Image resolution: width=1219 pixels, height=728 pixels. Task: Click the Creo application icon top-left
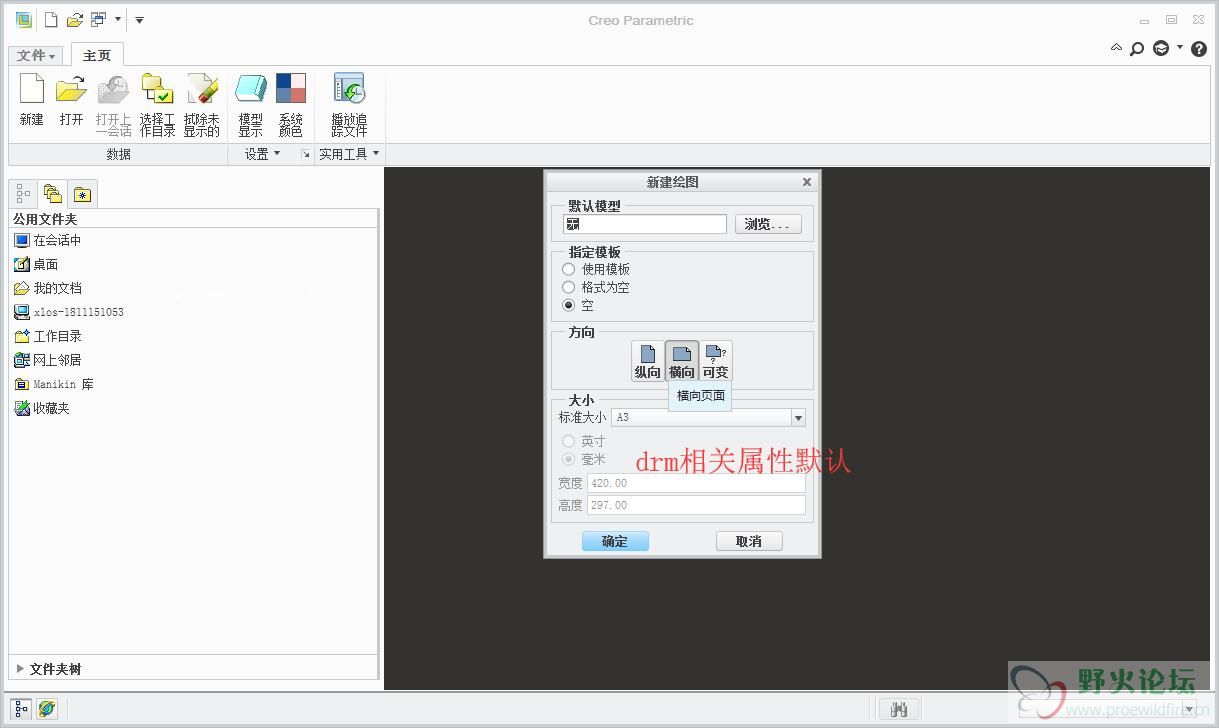click(x=23, y=20)
